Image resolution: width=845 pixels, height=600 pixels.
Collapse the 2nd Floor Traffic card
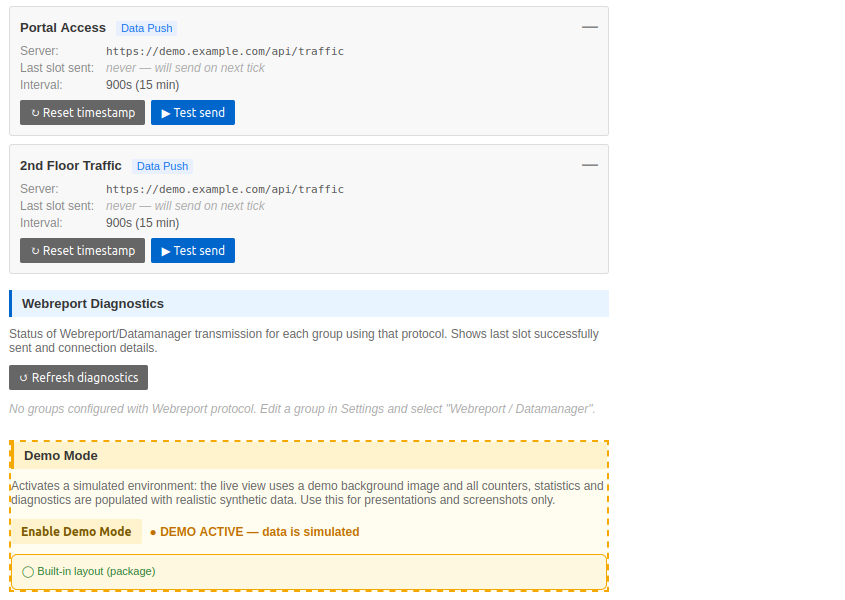click(x=590, y=165)
